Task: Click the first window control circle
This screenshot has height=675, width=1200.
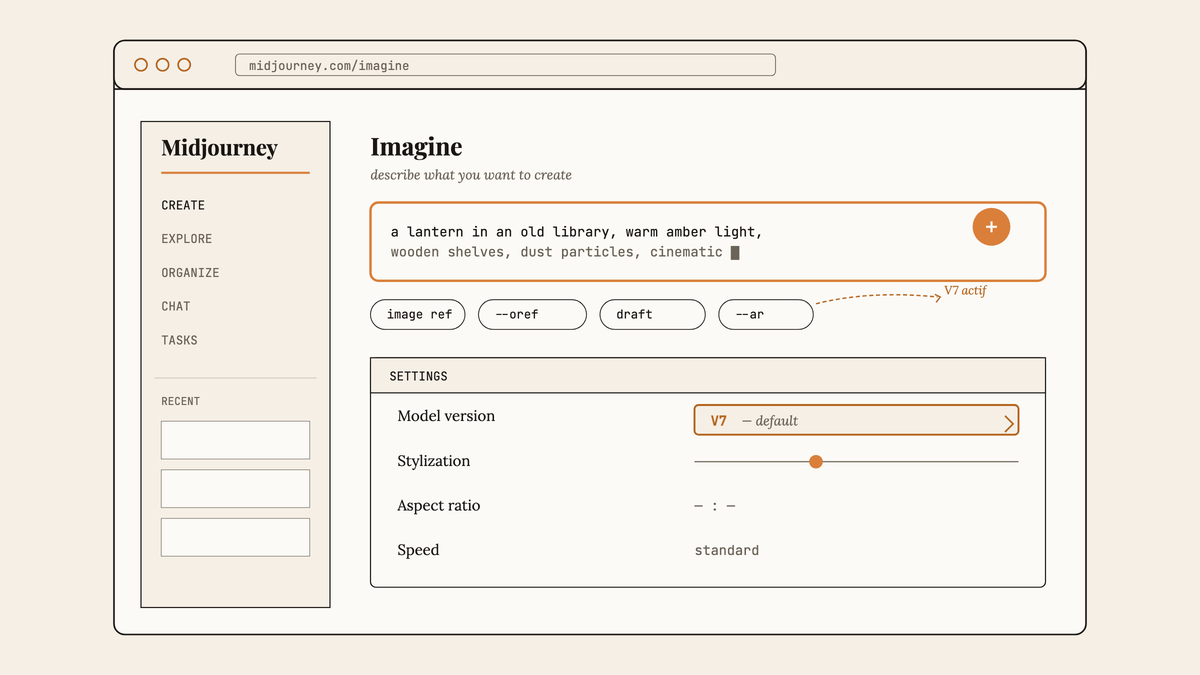Action: 141,65
